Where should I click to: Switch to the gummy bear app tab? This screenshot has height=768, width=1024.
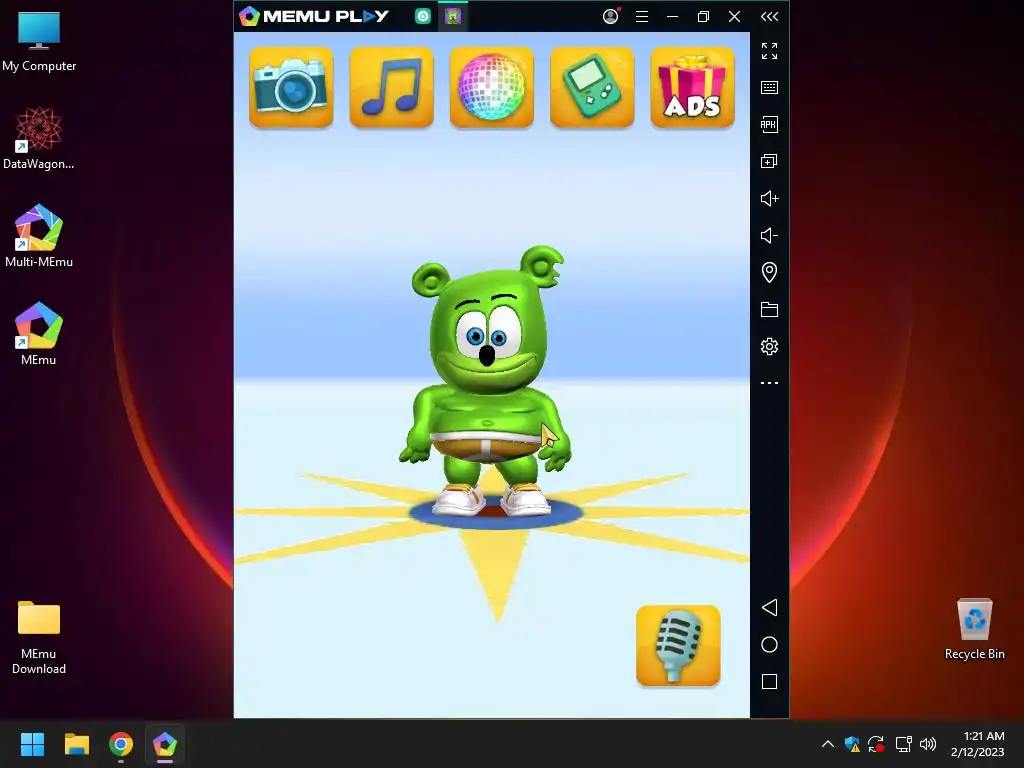pyautogui.click(x=453, y=16)
